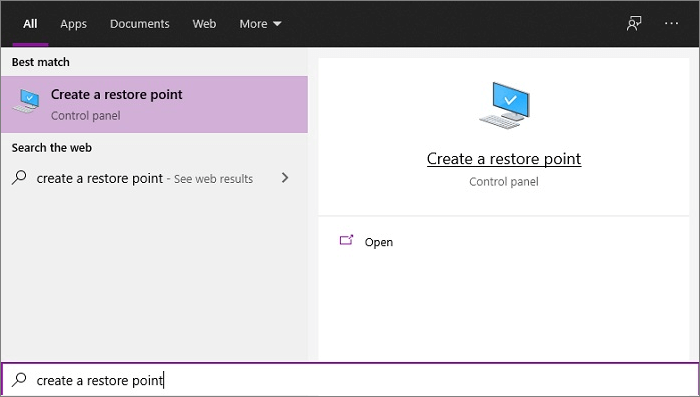This screenshot has height=397, width=700.
Task: Click the Open action icon
Action: pos(346,241)
